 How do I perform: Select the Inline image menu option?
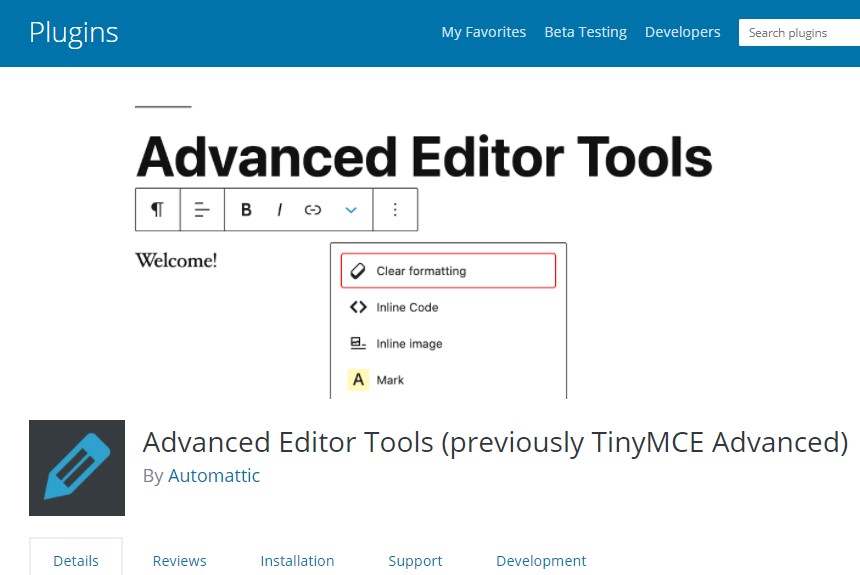tap(409, 344)
